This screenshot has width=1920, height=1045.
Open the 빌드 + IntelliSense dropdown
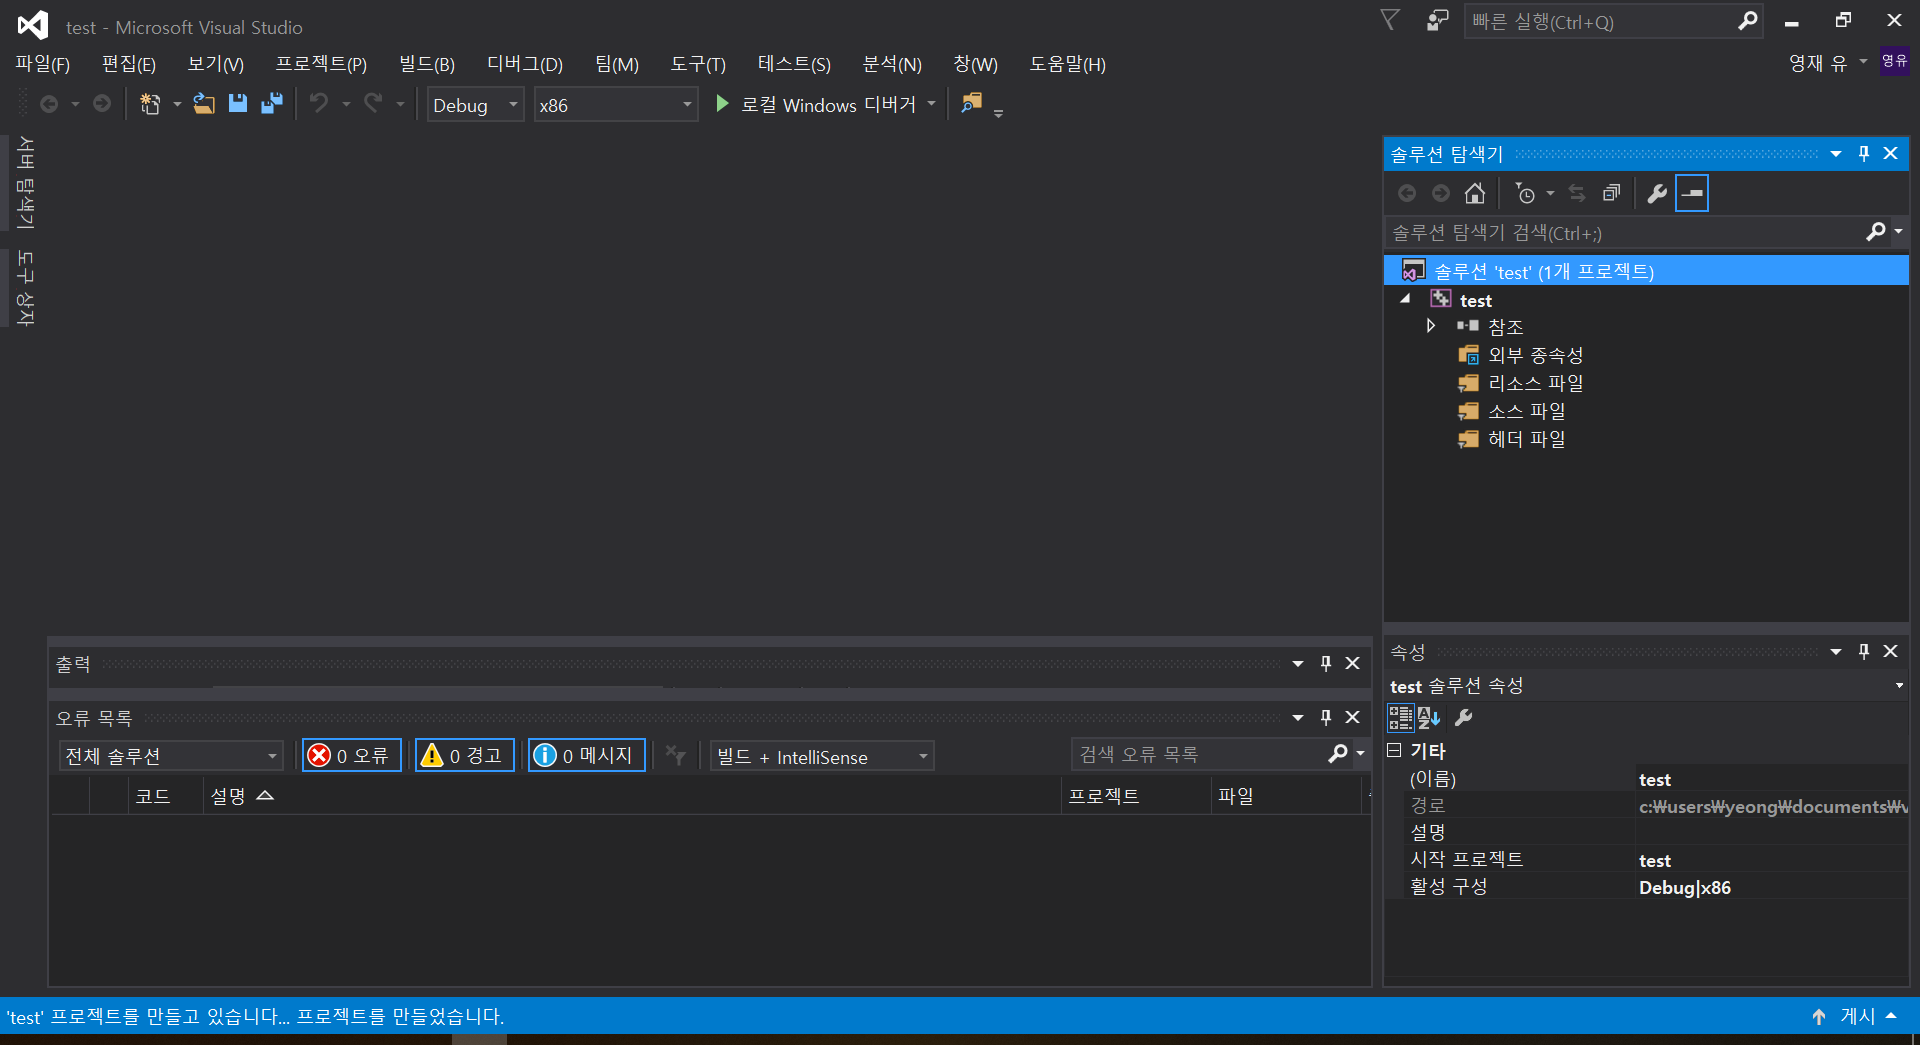coord(822,756)
